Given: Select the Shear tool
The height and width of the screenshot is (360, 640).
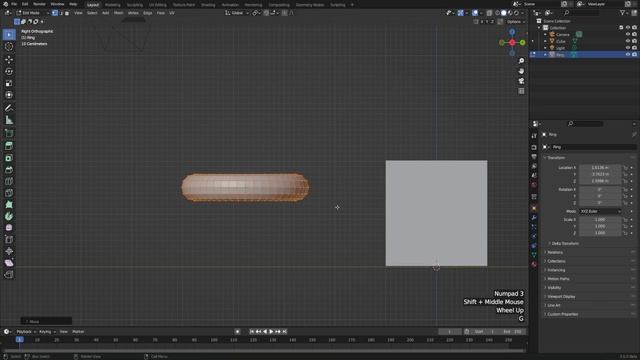Looking at the screenshot, I should [x=9, y=263].
